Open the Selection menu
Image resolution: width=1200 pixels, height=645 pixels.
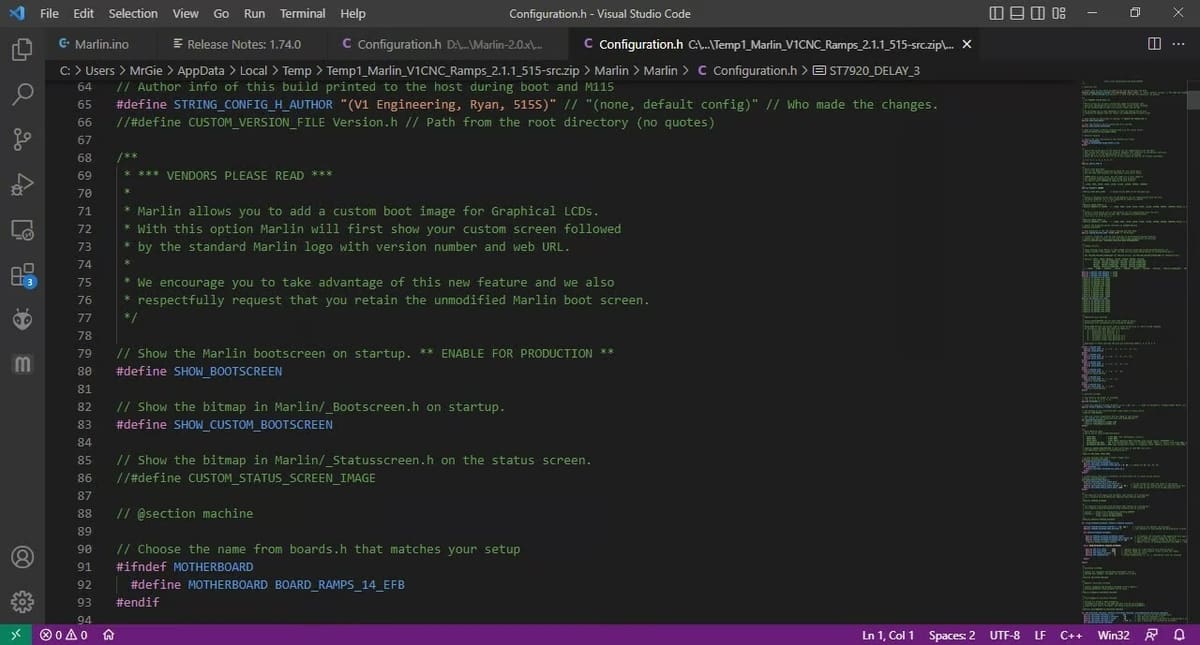point(133,13)
